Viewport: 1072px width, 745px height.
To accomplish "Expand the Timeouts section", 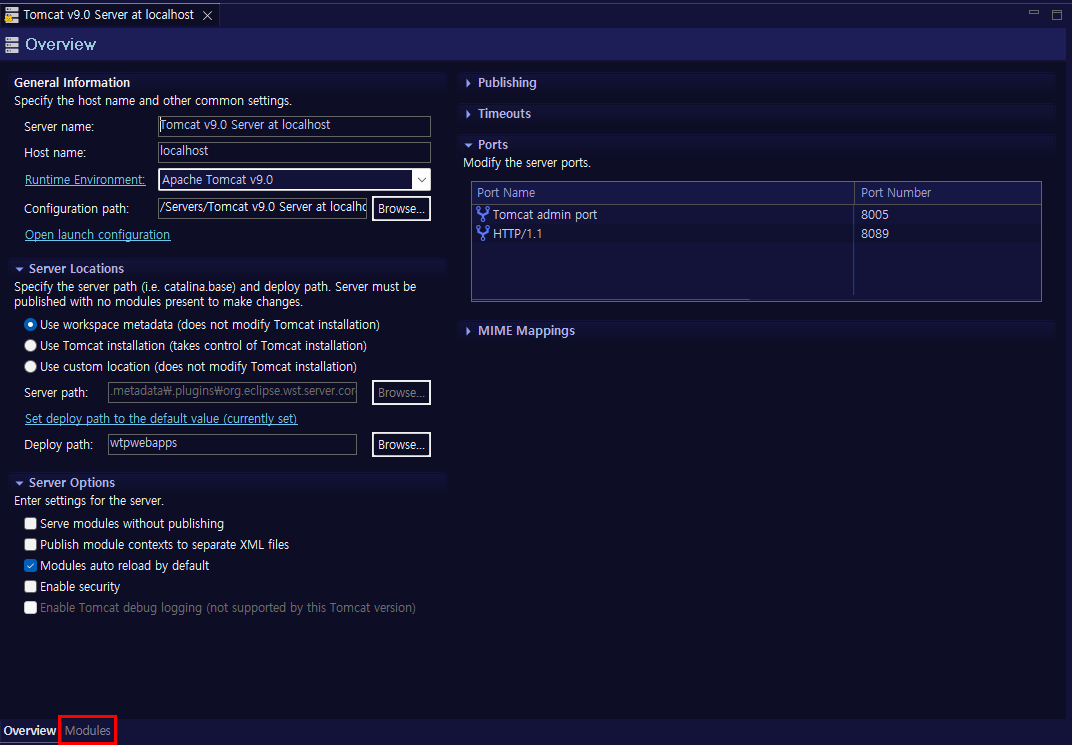I will [468, 114].
